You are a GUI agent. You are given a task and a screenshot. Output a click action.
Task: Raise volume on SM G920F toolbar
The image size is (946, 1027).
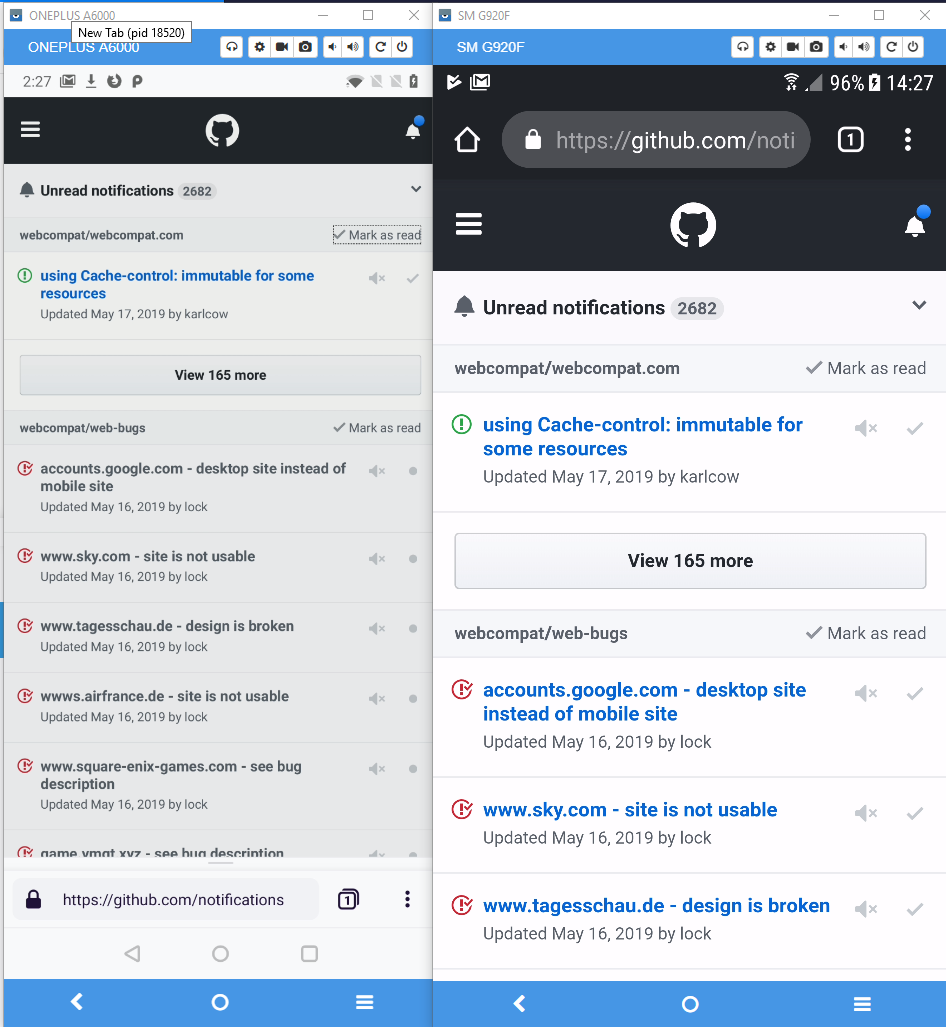[x=864, y=47]
